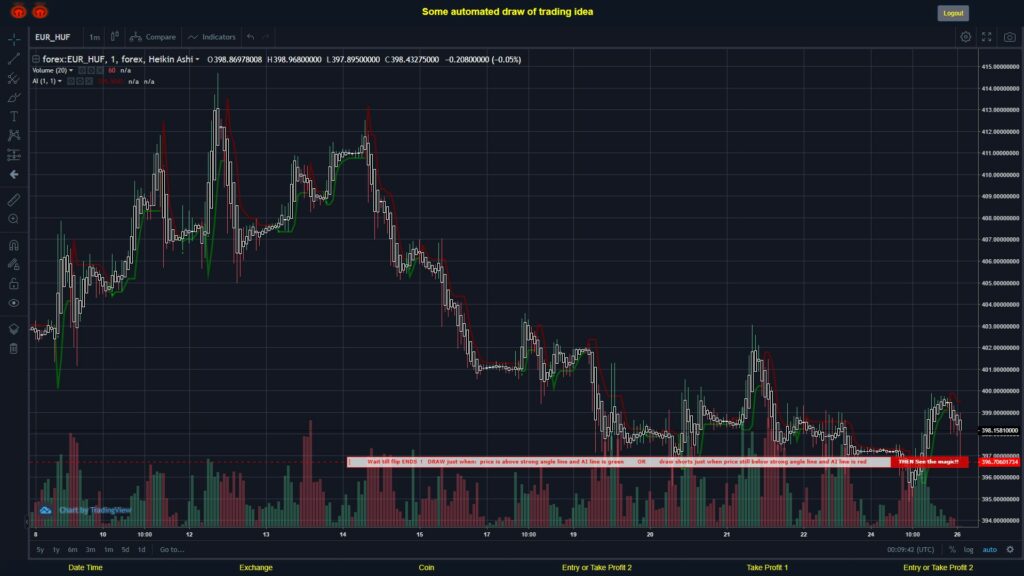Click the Coin column header

426,568
